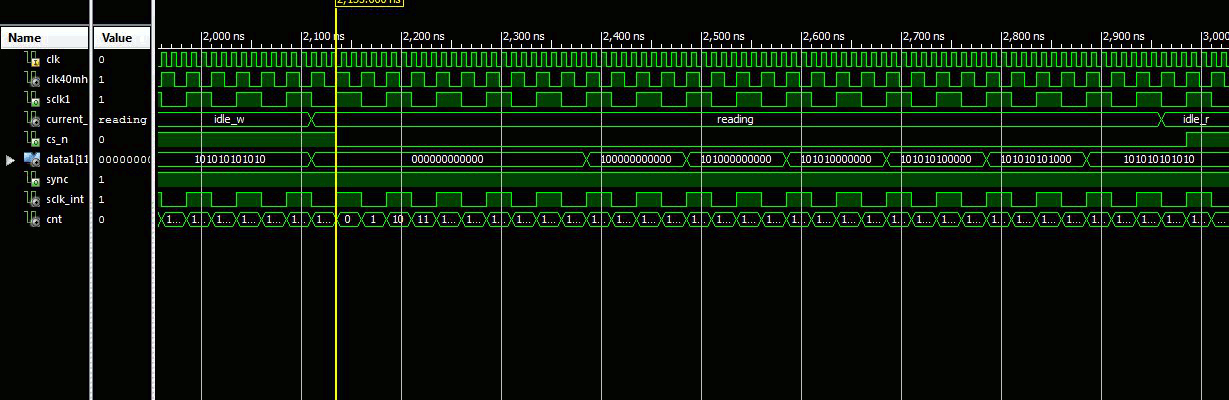Viewport: 1229px width, 400px height.
Task: Click the cnt signal icon
Action: pos(32,220)
